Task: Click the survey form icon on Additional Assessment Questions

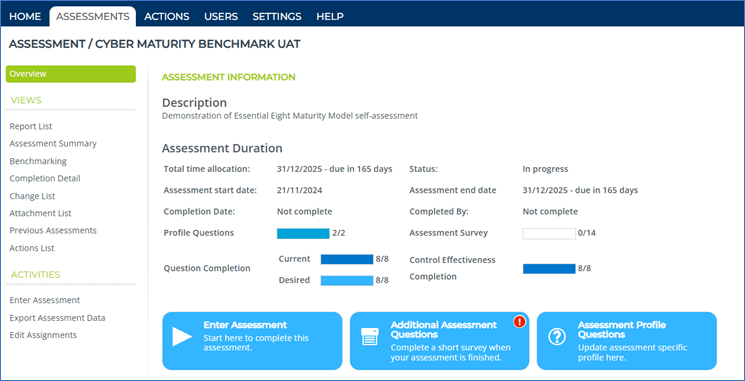Action: coord(370,337)
